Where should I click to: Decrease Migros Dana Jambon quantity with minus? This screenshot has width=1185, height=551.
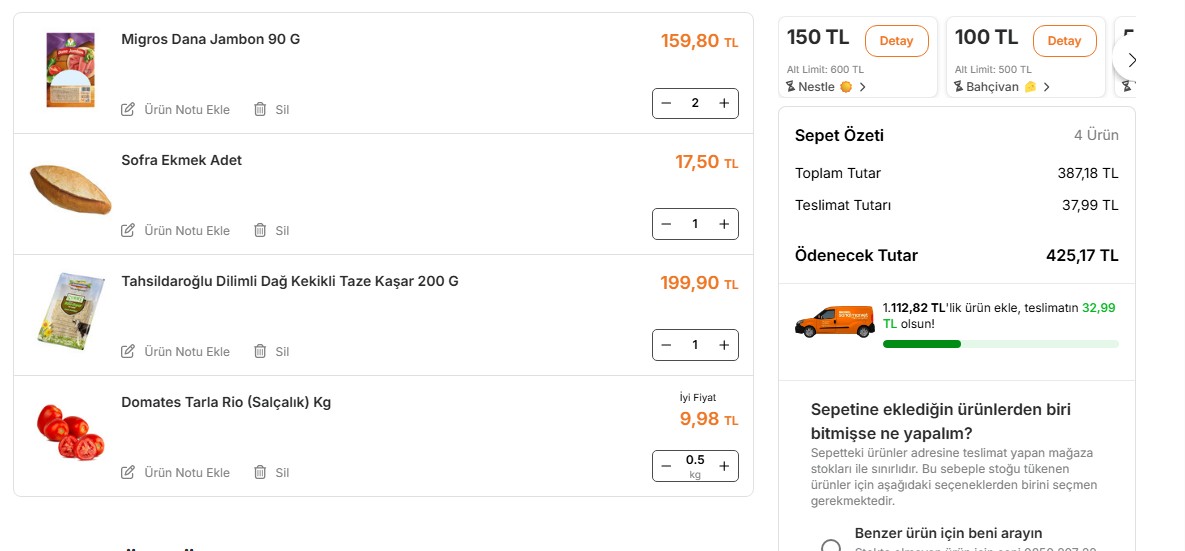[x=666, y=104]
